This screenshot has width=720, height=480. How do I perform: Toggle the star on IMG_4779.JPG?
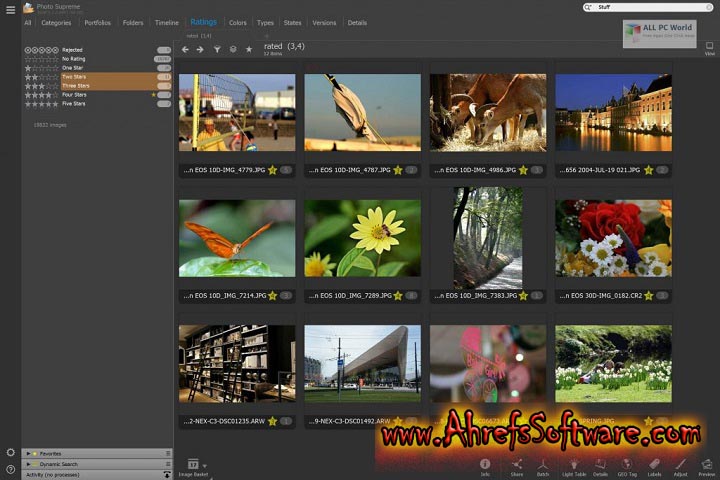[272, 170]
